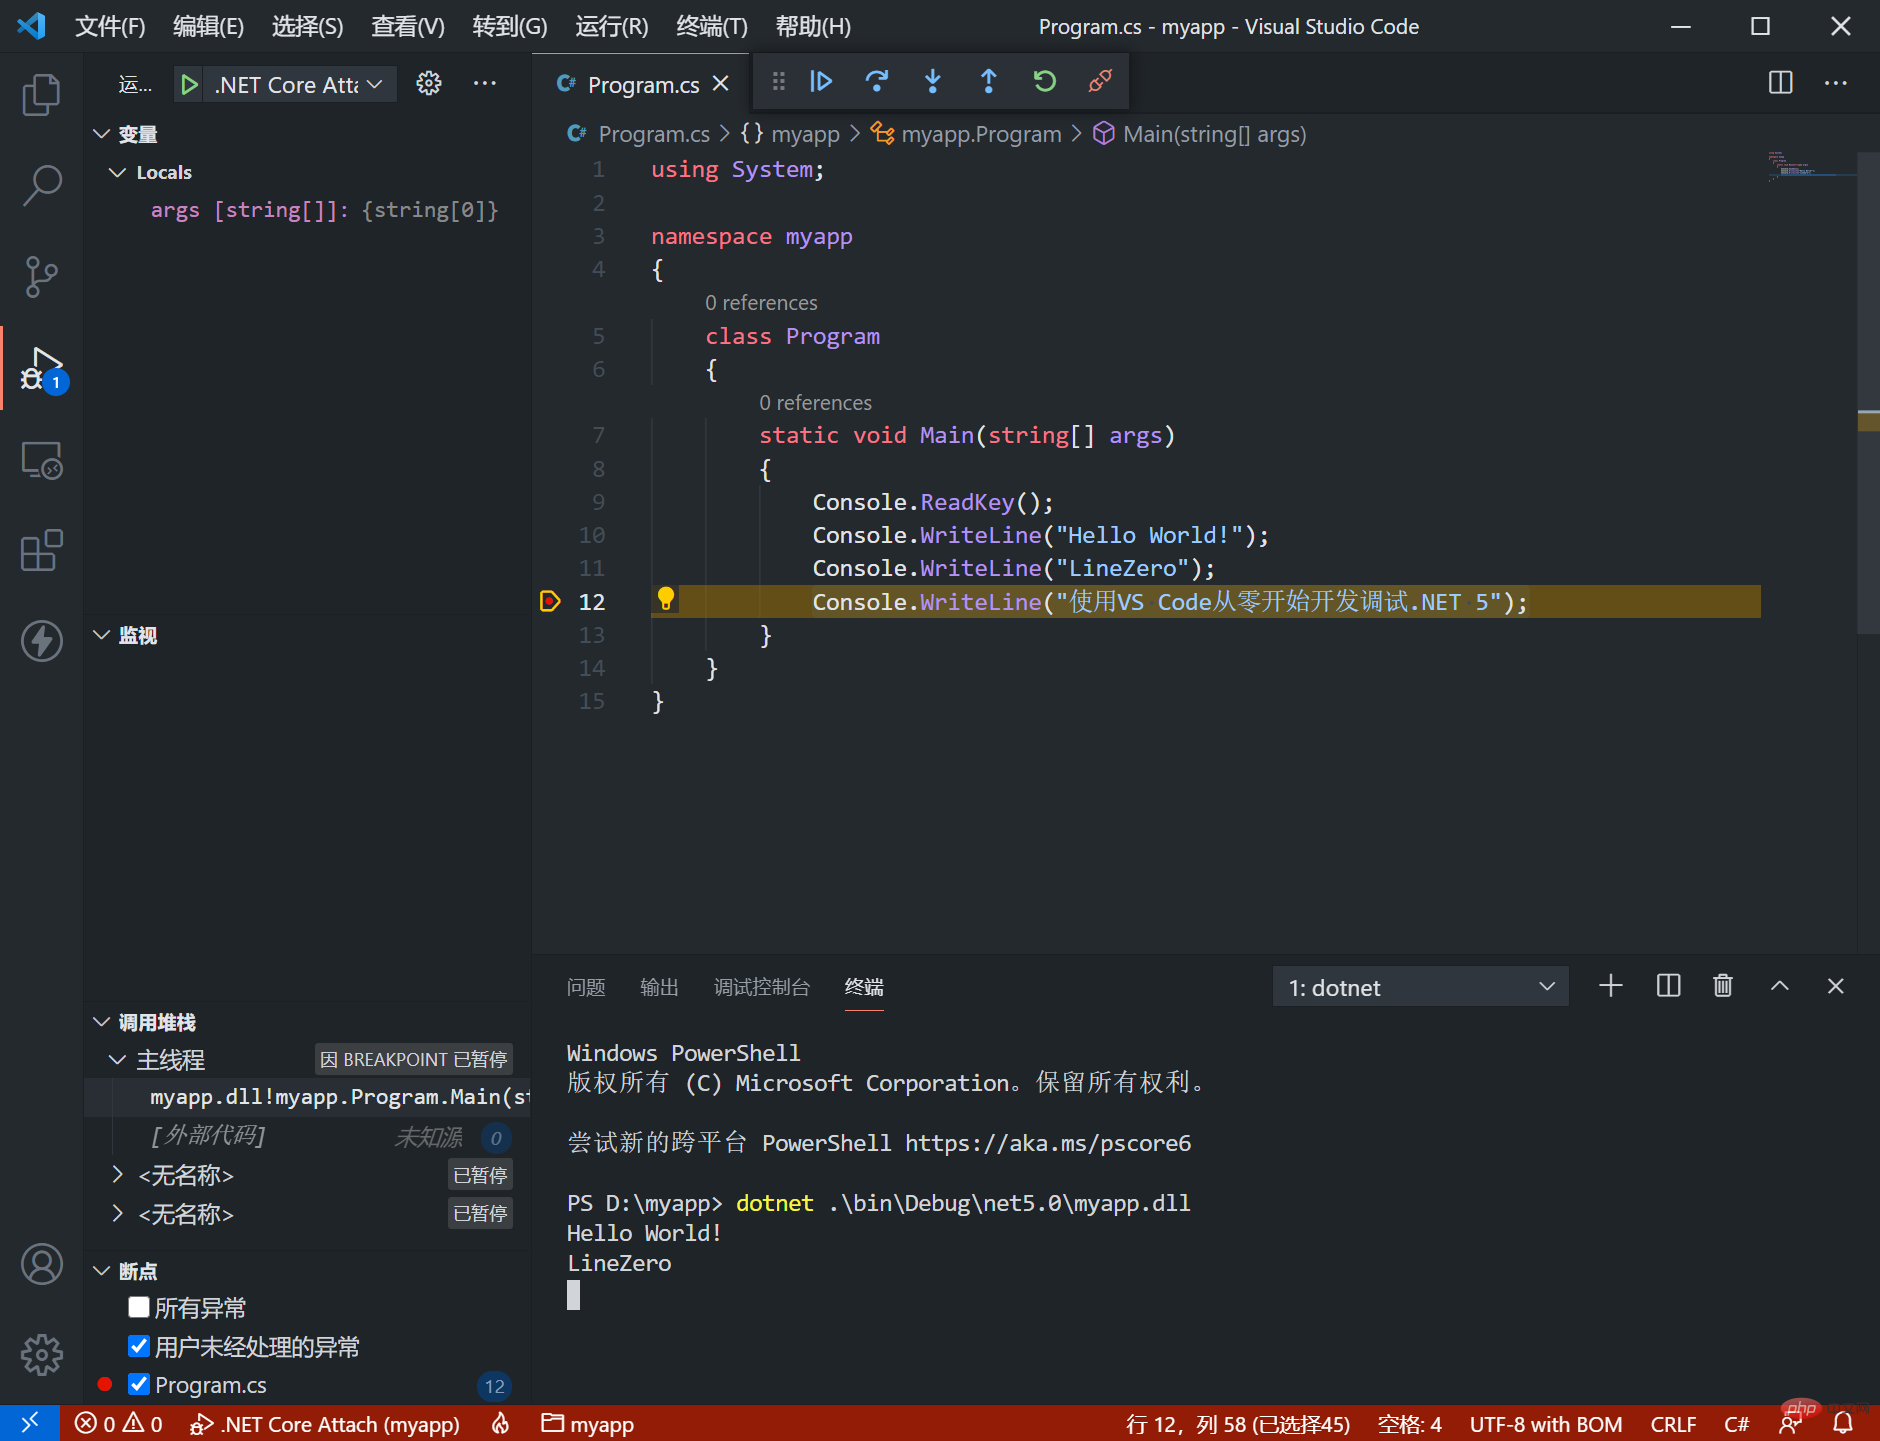Enable the 所有异常 checkbox
Image resolution: width=1880 pixels, height=1441 pixels.
[139, 1307]
